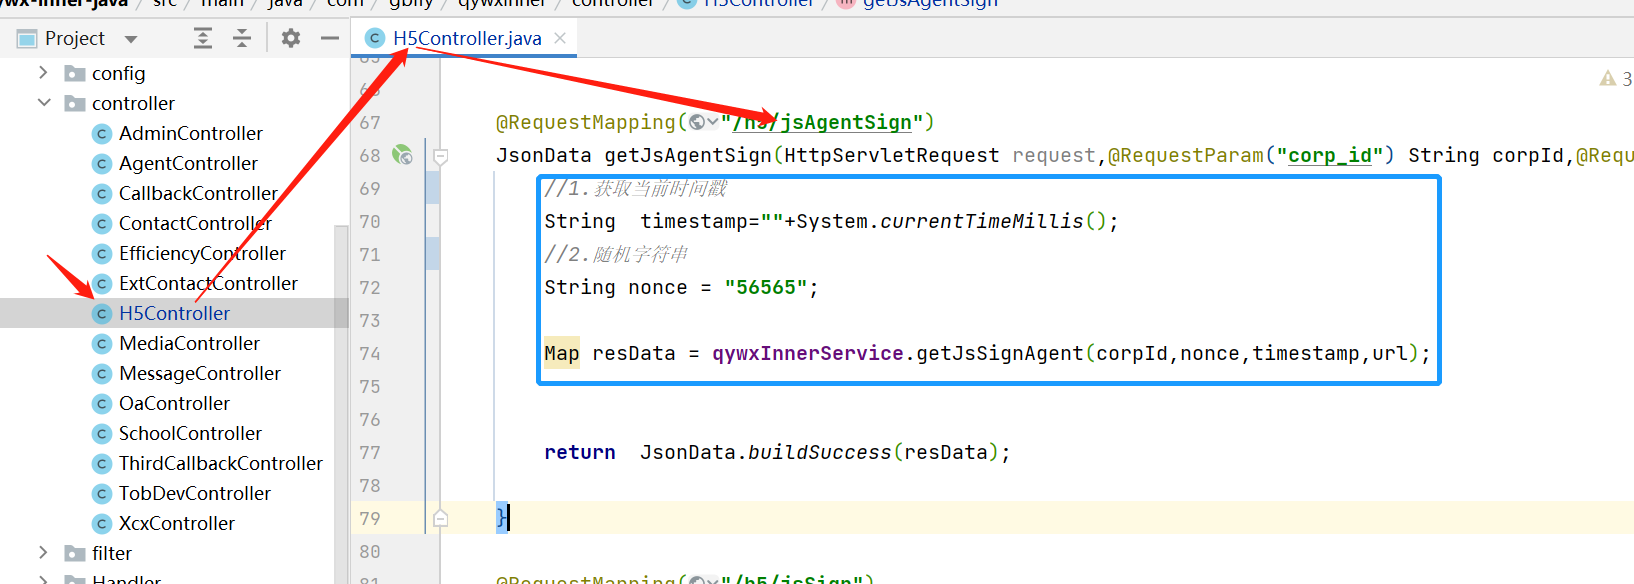Click getJsAgentSign method name in code

688,155
